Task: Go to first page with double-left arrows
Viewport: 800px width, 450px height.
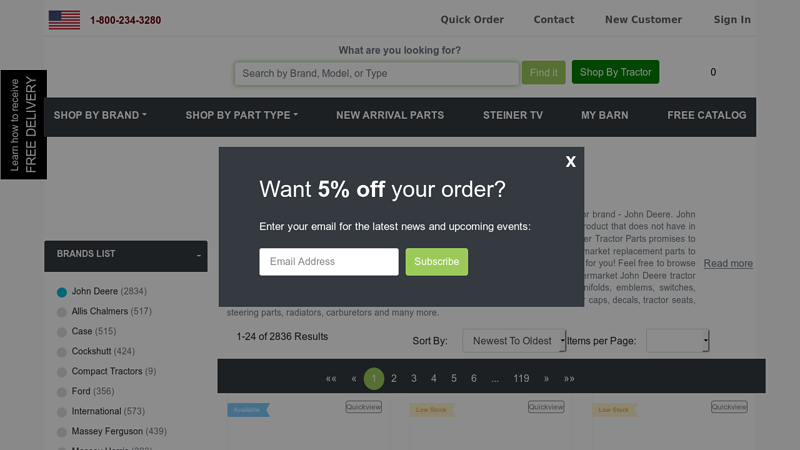Action: coord(331,379)
